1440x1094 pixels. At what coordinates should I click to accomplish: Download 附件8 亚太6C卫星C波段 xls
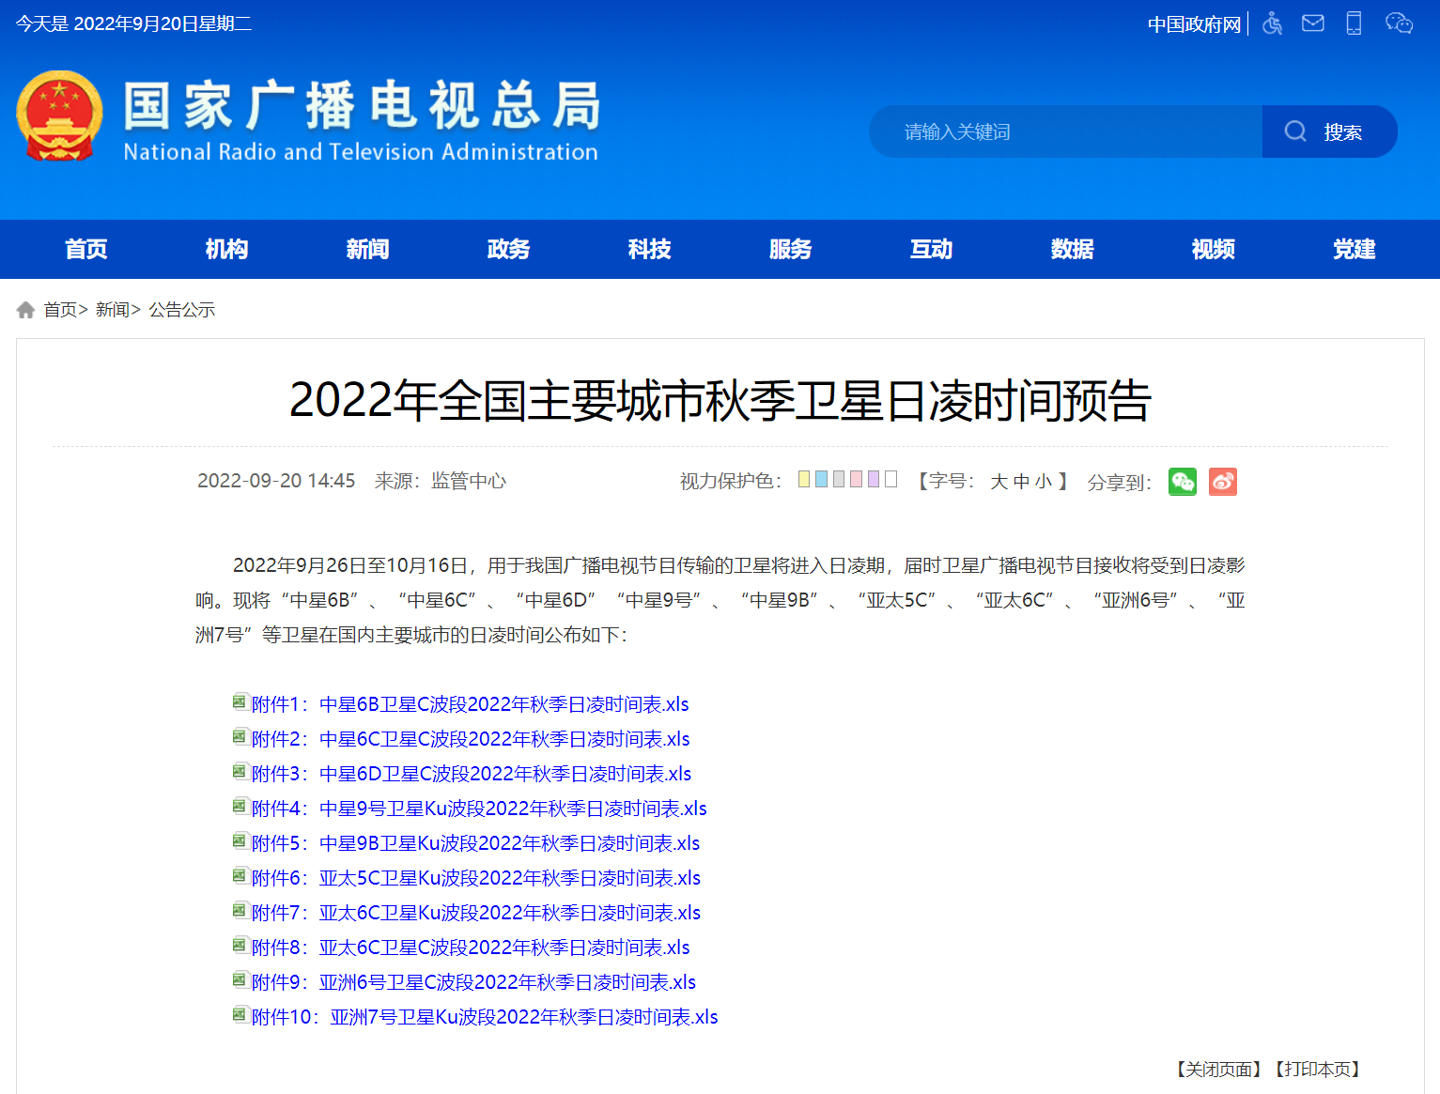[471, 947]
